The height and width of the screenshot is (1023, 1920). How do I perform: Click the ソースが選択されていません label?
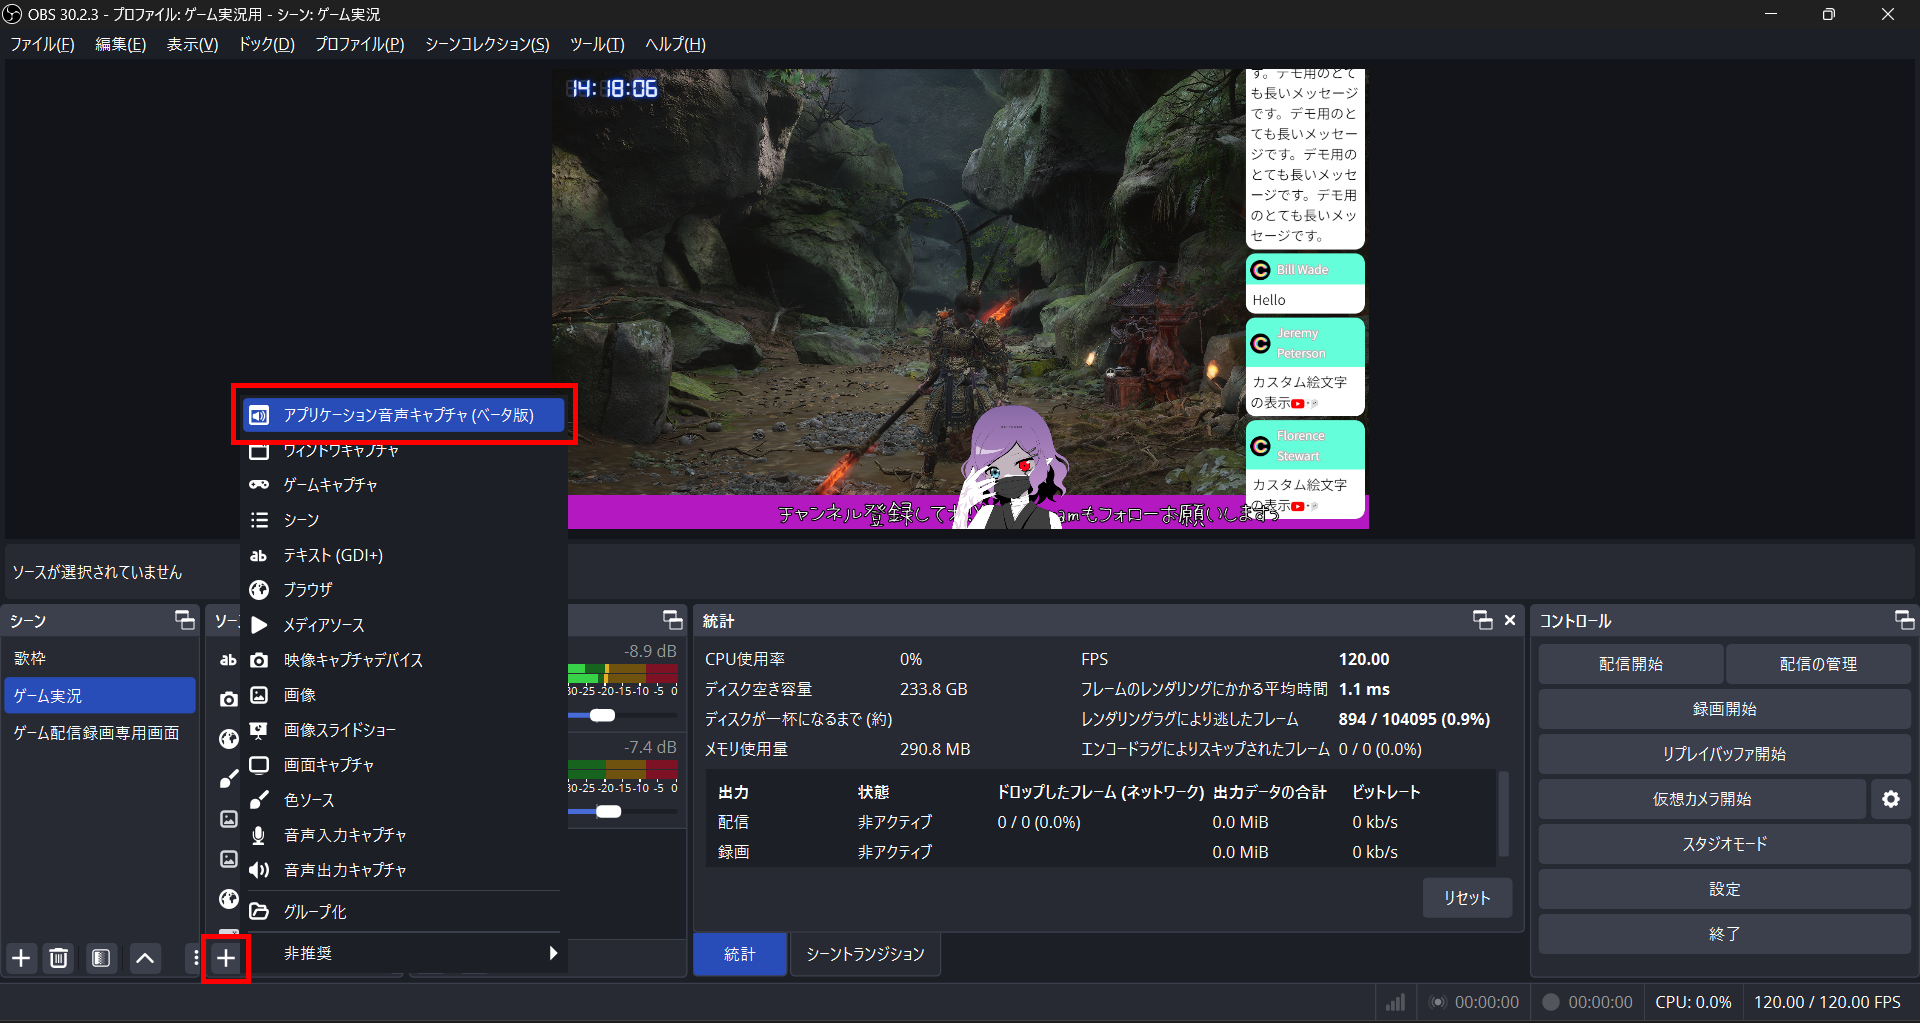coord(97,572)
